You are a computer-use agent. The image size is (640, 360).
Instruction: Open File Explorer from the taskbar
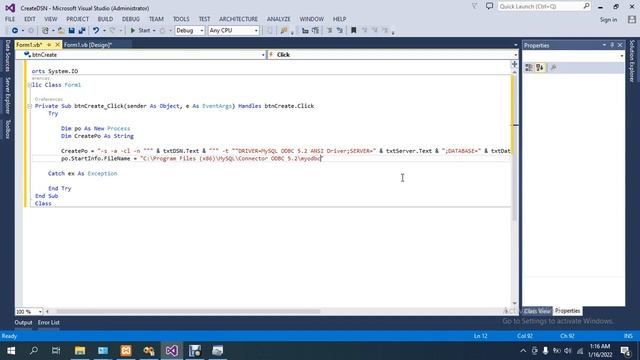pos(80,351)
